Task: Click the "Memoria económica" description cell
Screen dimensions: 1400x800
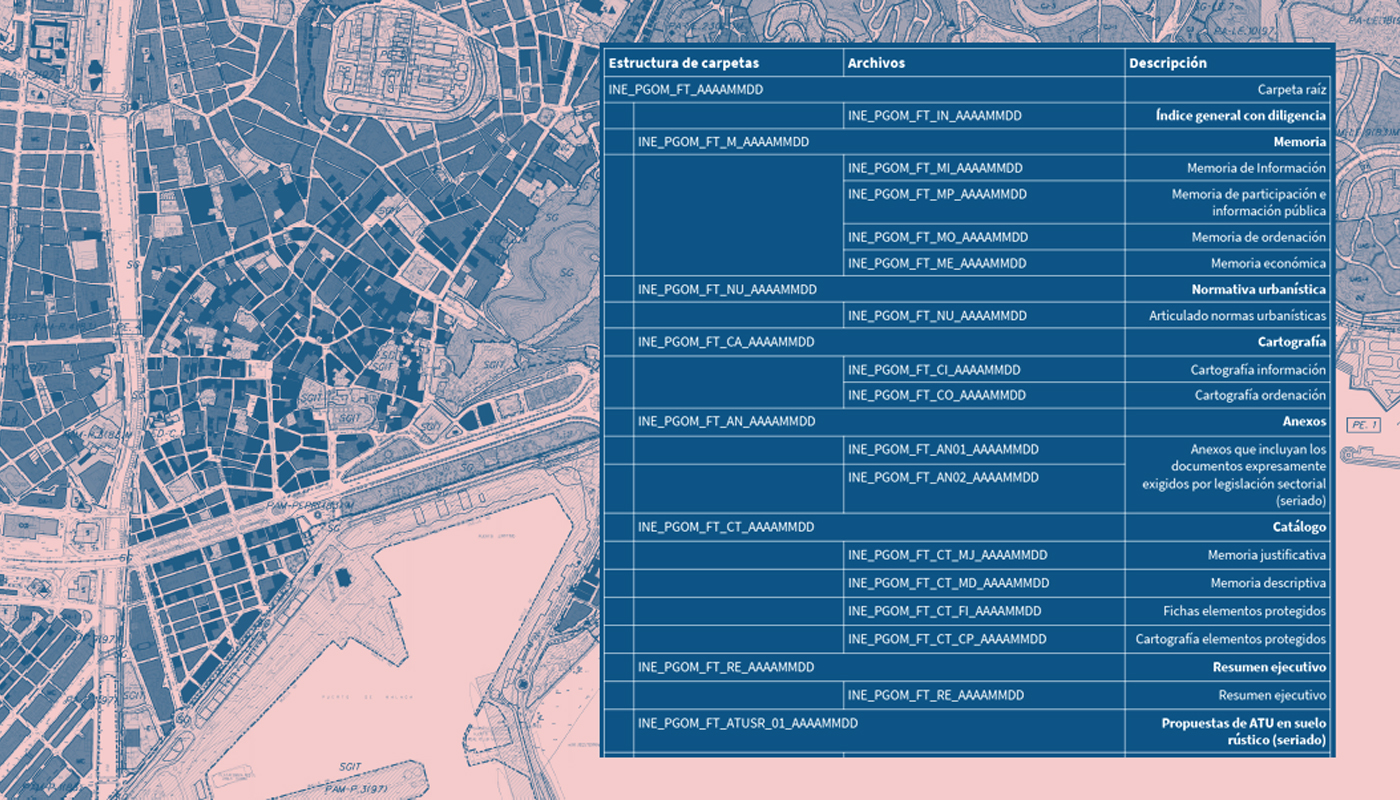Action: pyautogui.click(x=1268, y=264)
